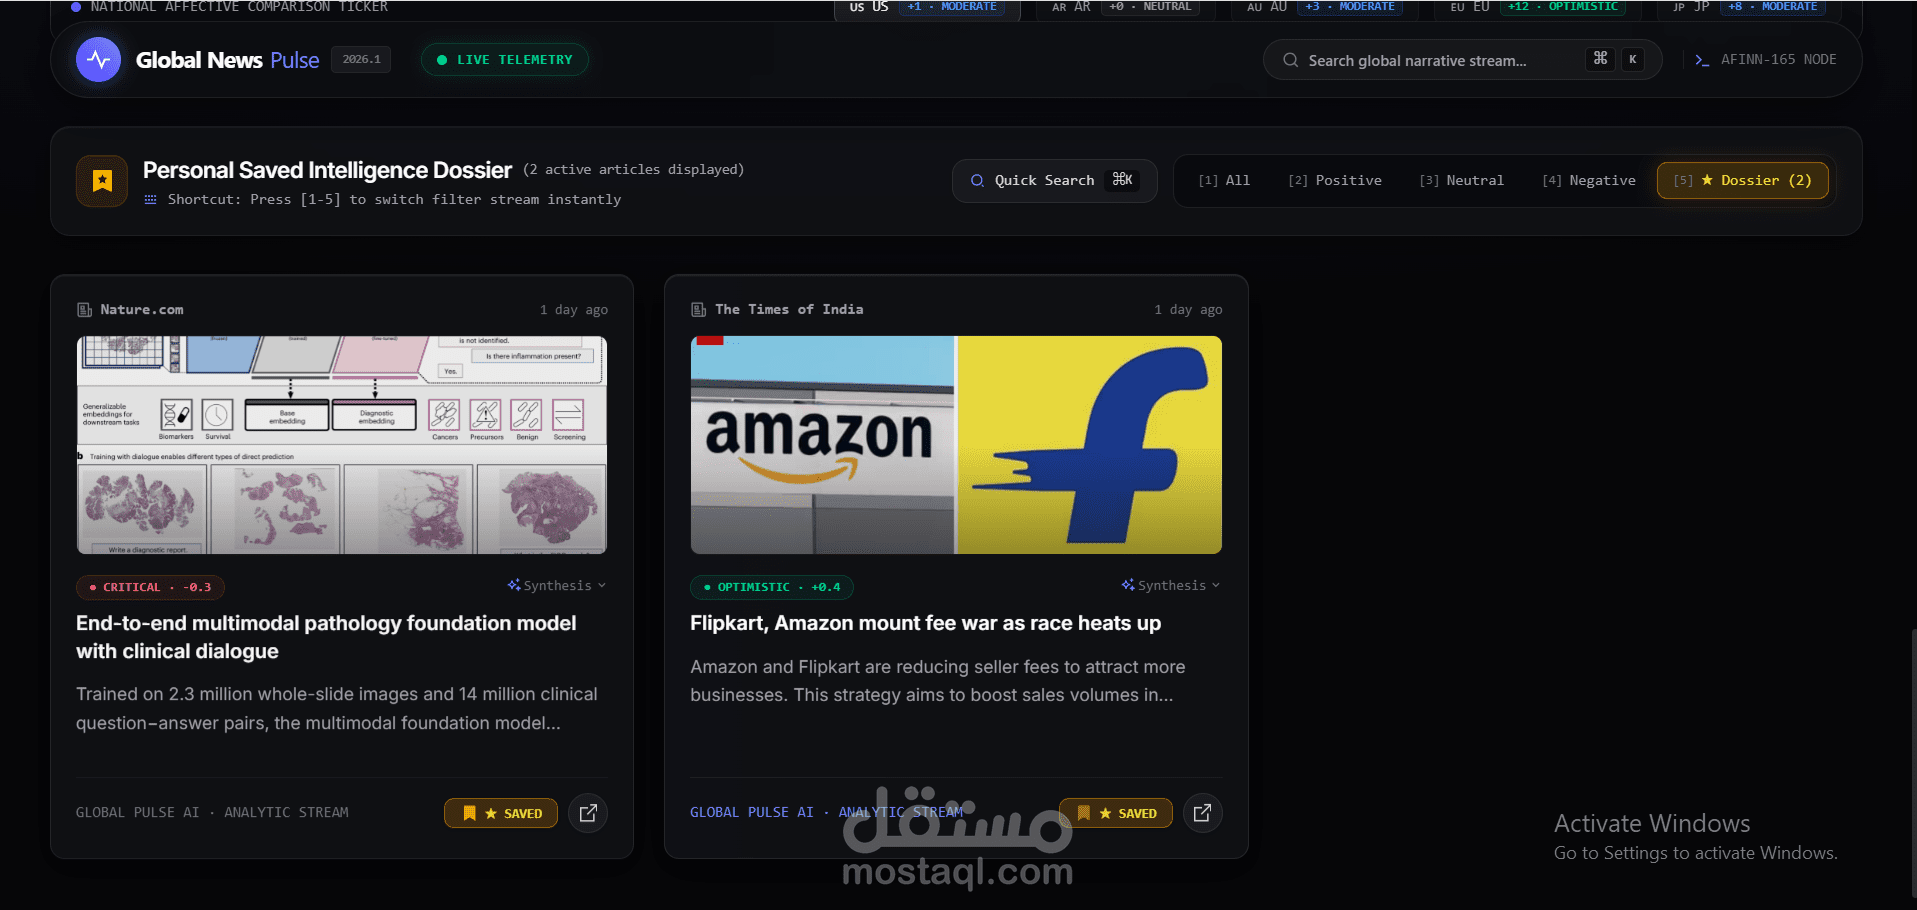Open the Amazon Flipkart logo thumbnail

pyautogui.click(x=956, y=445)
